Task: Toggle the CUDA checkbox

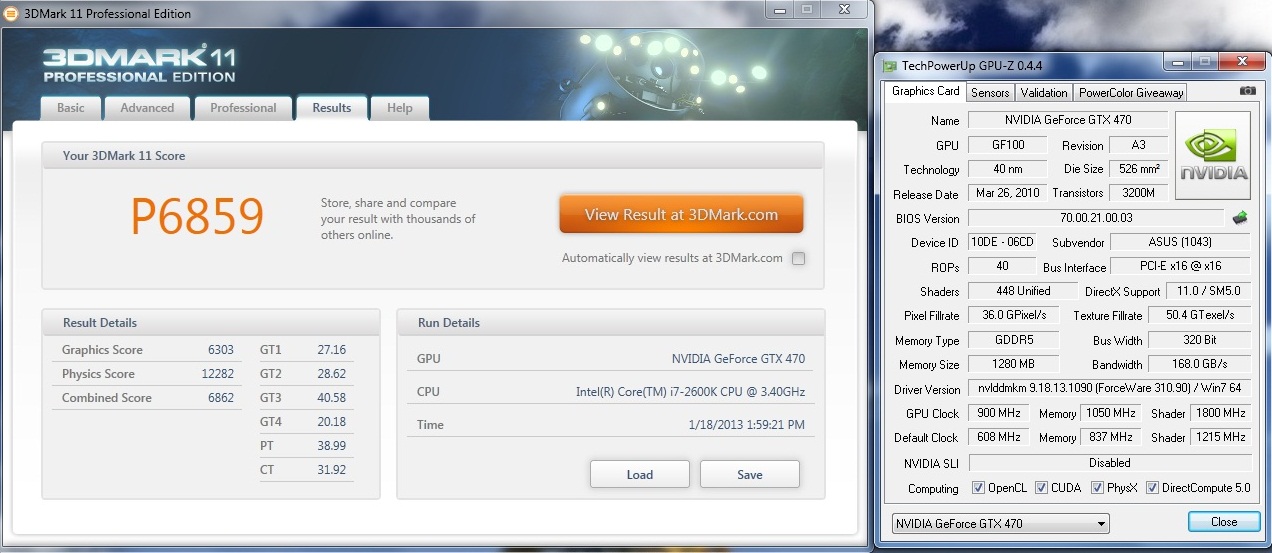Action: [1042, 488]
